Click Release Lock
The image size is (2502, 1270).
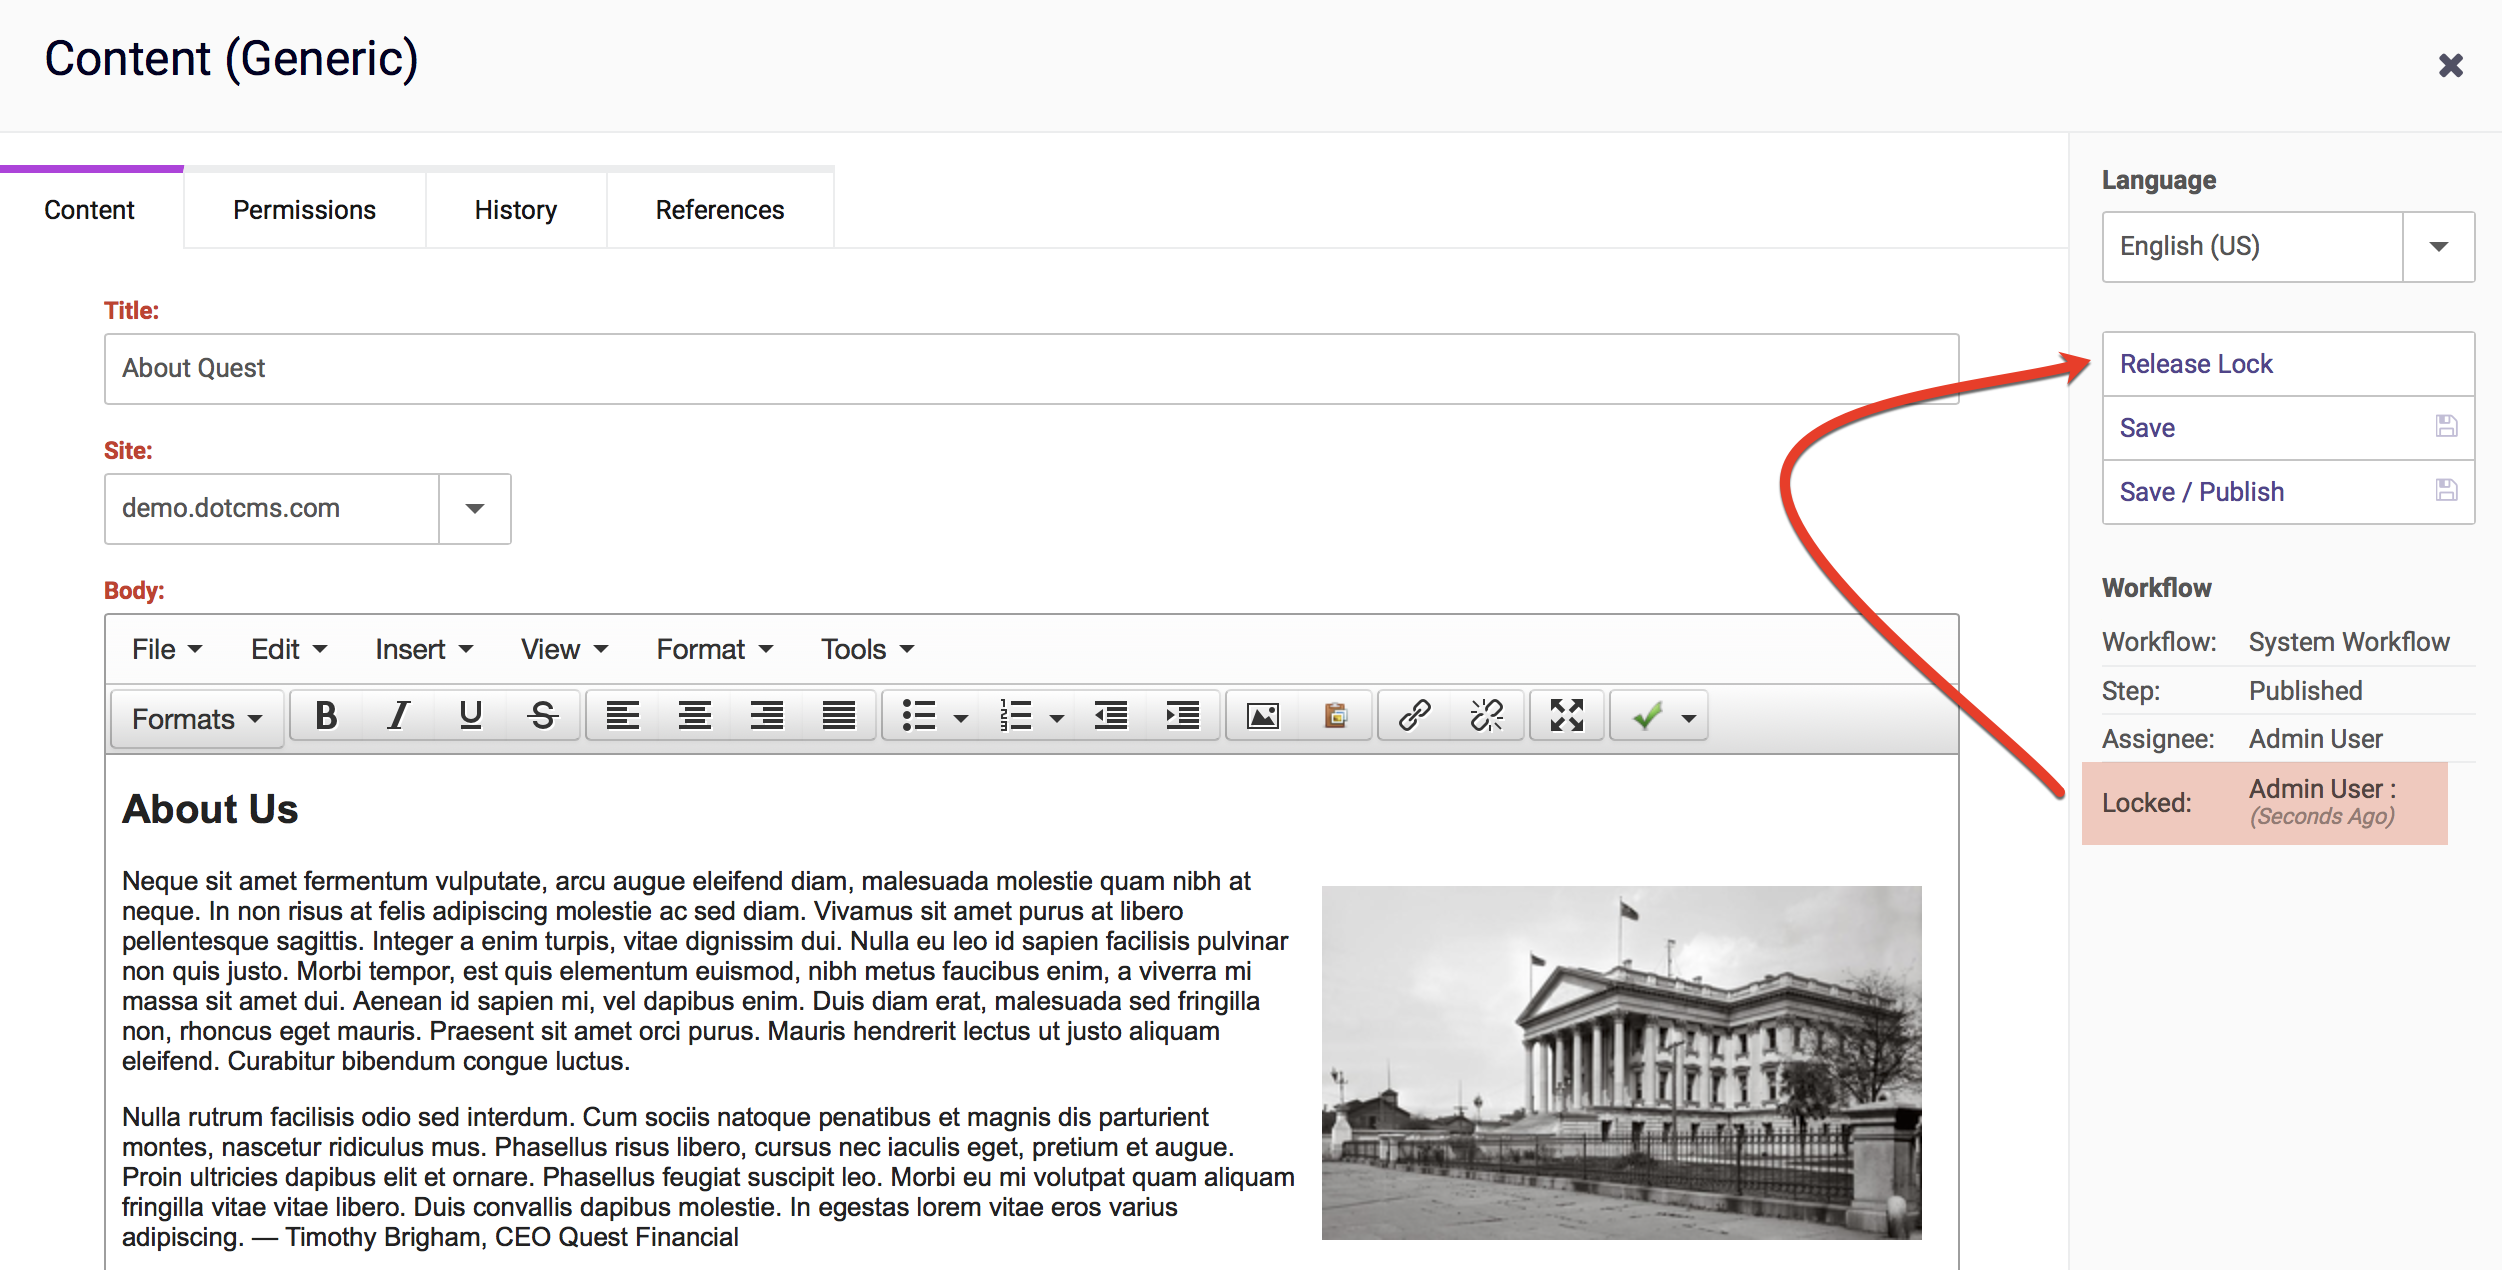[x=2196, y=364]
